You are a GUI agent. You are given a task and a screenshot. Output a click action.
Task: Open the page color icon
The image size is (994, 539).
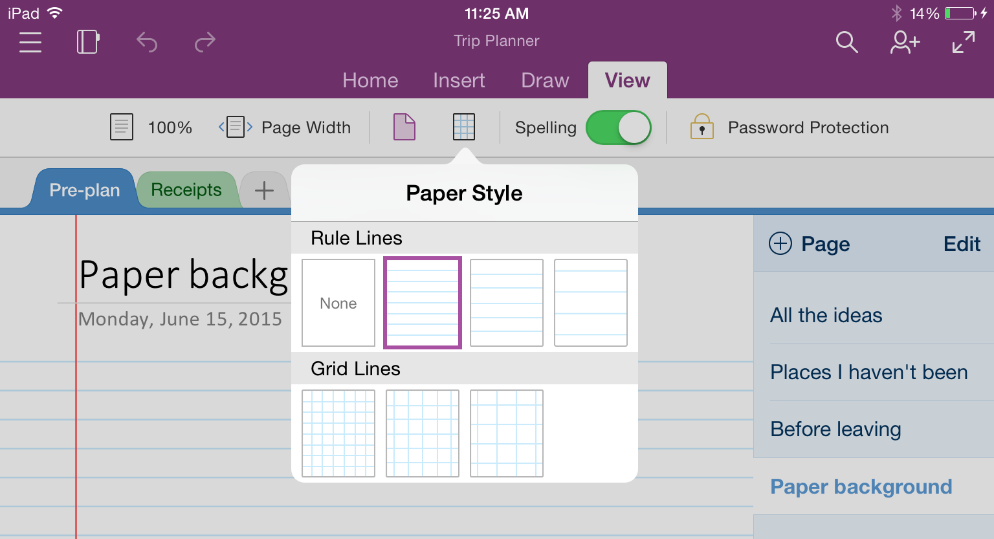404,127
